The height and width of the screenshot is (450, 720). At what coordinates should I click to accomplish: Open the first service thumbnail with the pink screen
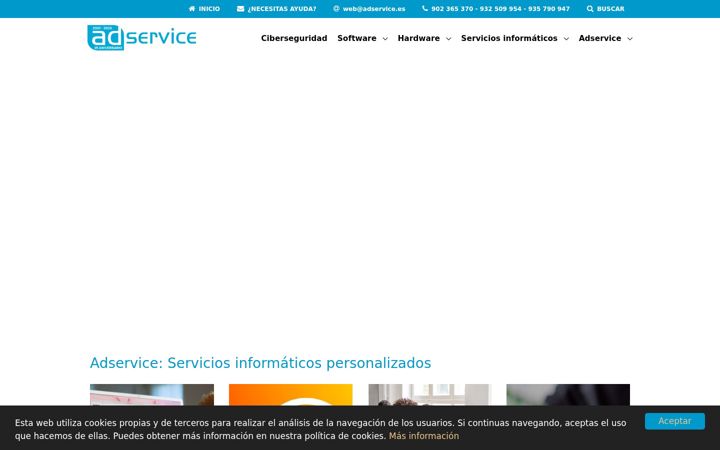pyautogui.click(x=152, y=395)
